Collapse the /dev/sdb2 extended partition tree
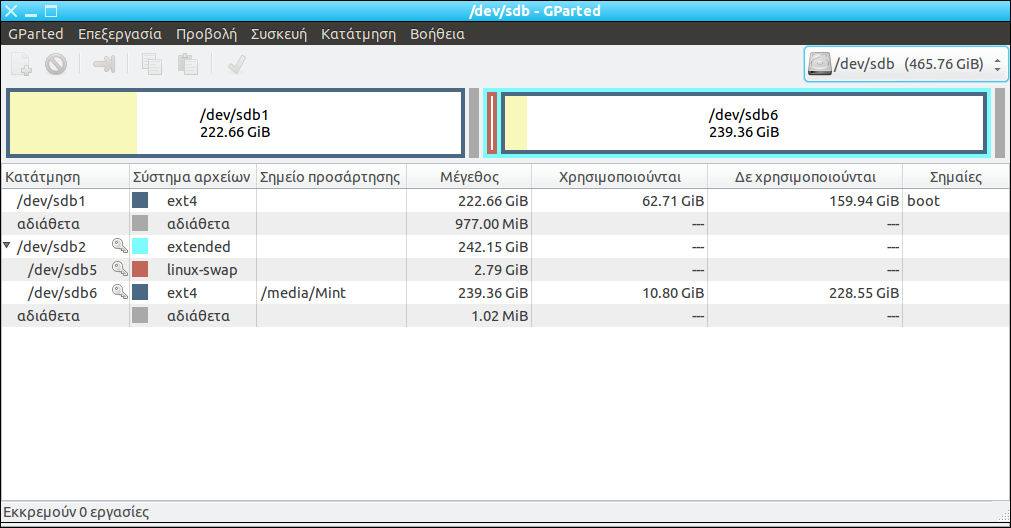 pos(8,247)
